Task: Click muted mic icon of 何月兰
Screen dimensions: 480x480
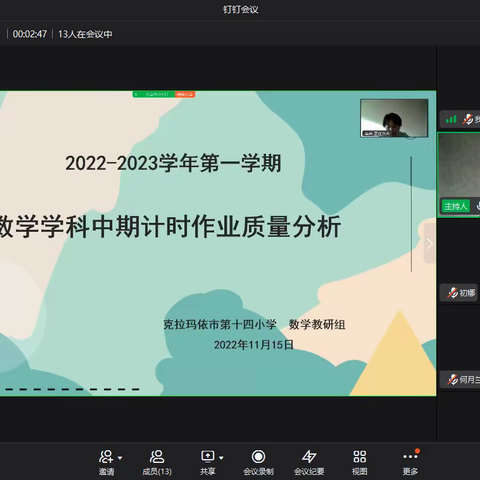Action: (x=452, y=379)
